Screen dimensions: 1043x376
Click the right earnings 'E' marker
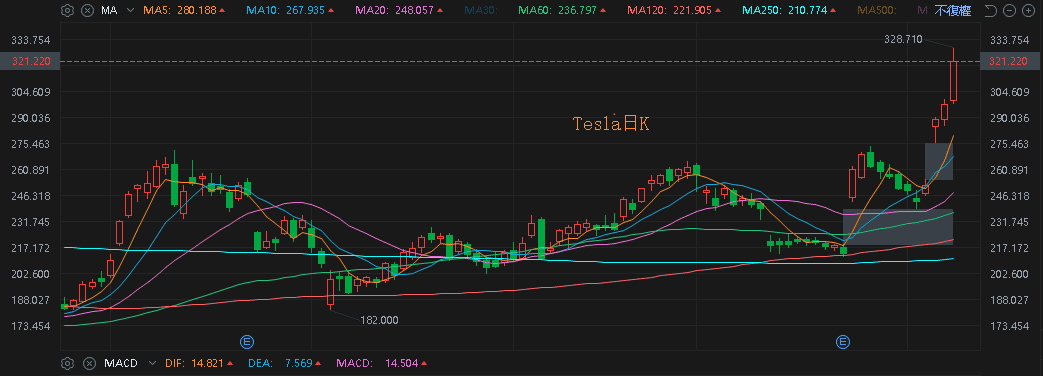click(843, 342)
